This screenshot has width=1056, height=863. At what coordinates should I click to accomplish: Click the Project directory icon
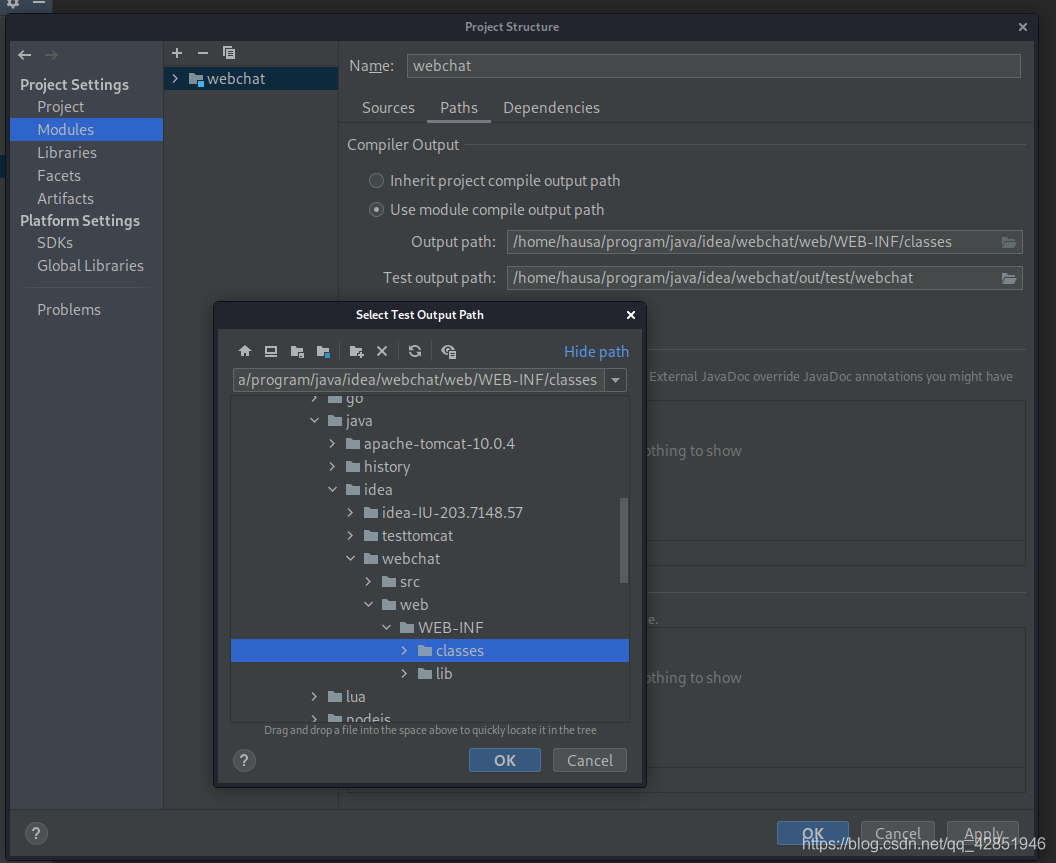tap(297, 351)
